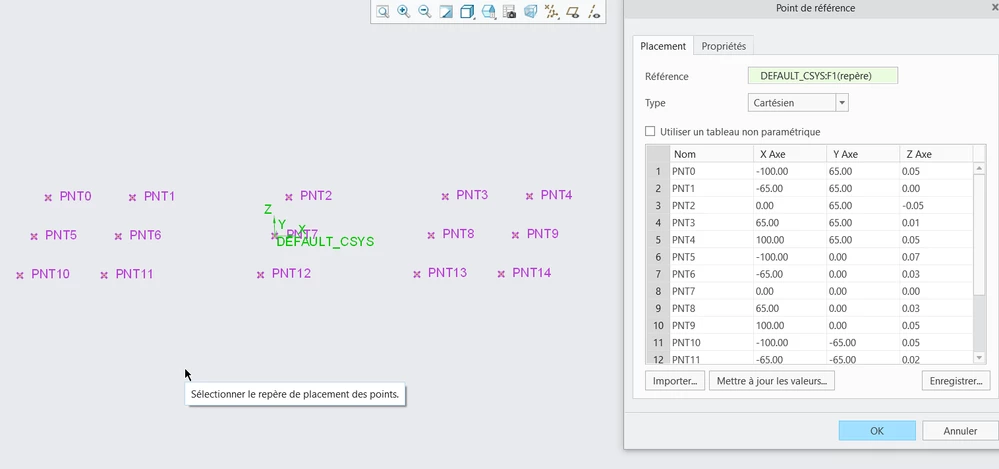
Task: Open the Display Style cube icon
Action: click(467, 11)
